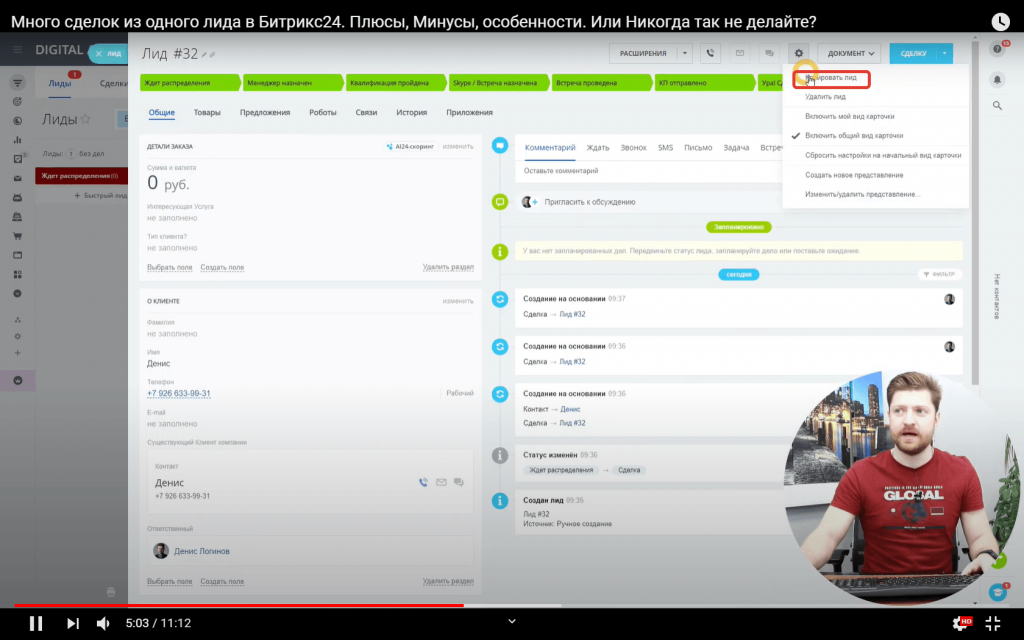Switch timeline to Ждать tab
1024x640 pixels.
click(x=598, y=148)
